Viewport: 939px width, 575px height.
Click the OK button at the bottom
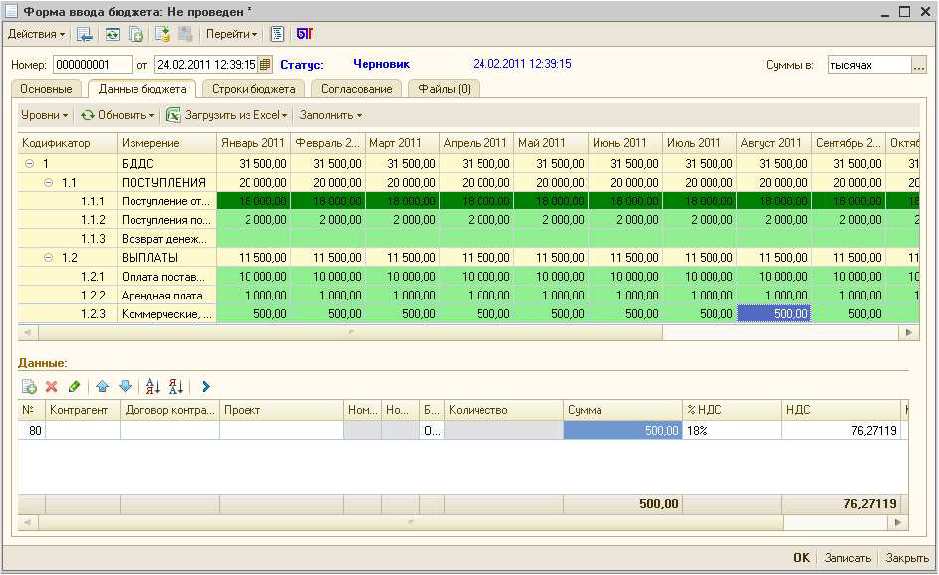click(x=801, y=558)
